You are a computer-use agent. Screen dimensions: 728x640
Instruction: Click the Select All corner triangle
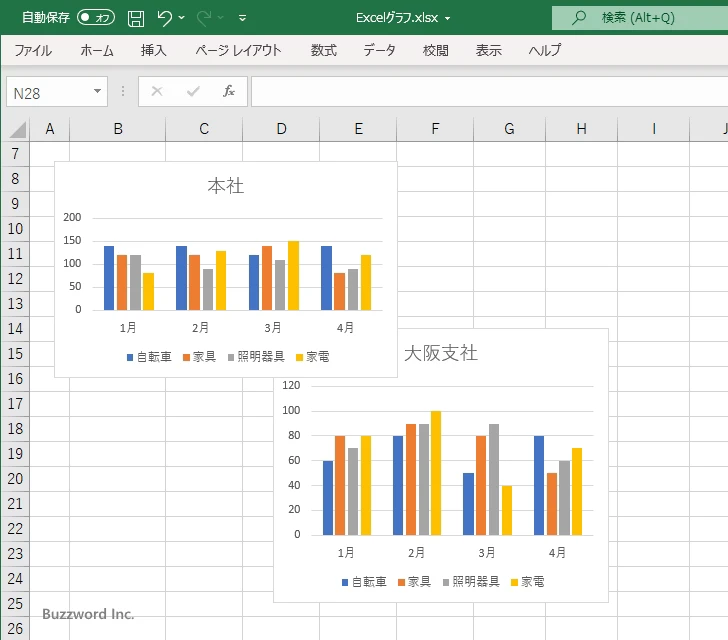18,130
